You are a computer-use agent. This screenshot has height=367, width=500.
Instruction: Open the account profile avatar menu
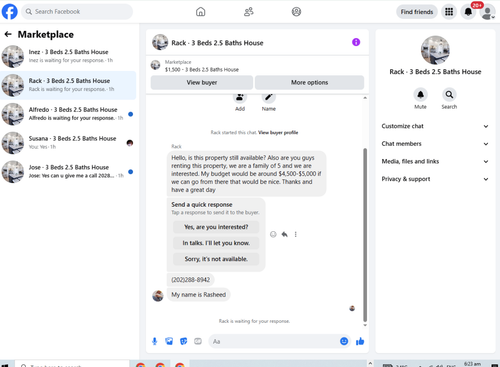487,12
